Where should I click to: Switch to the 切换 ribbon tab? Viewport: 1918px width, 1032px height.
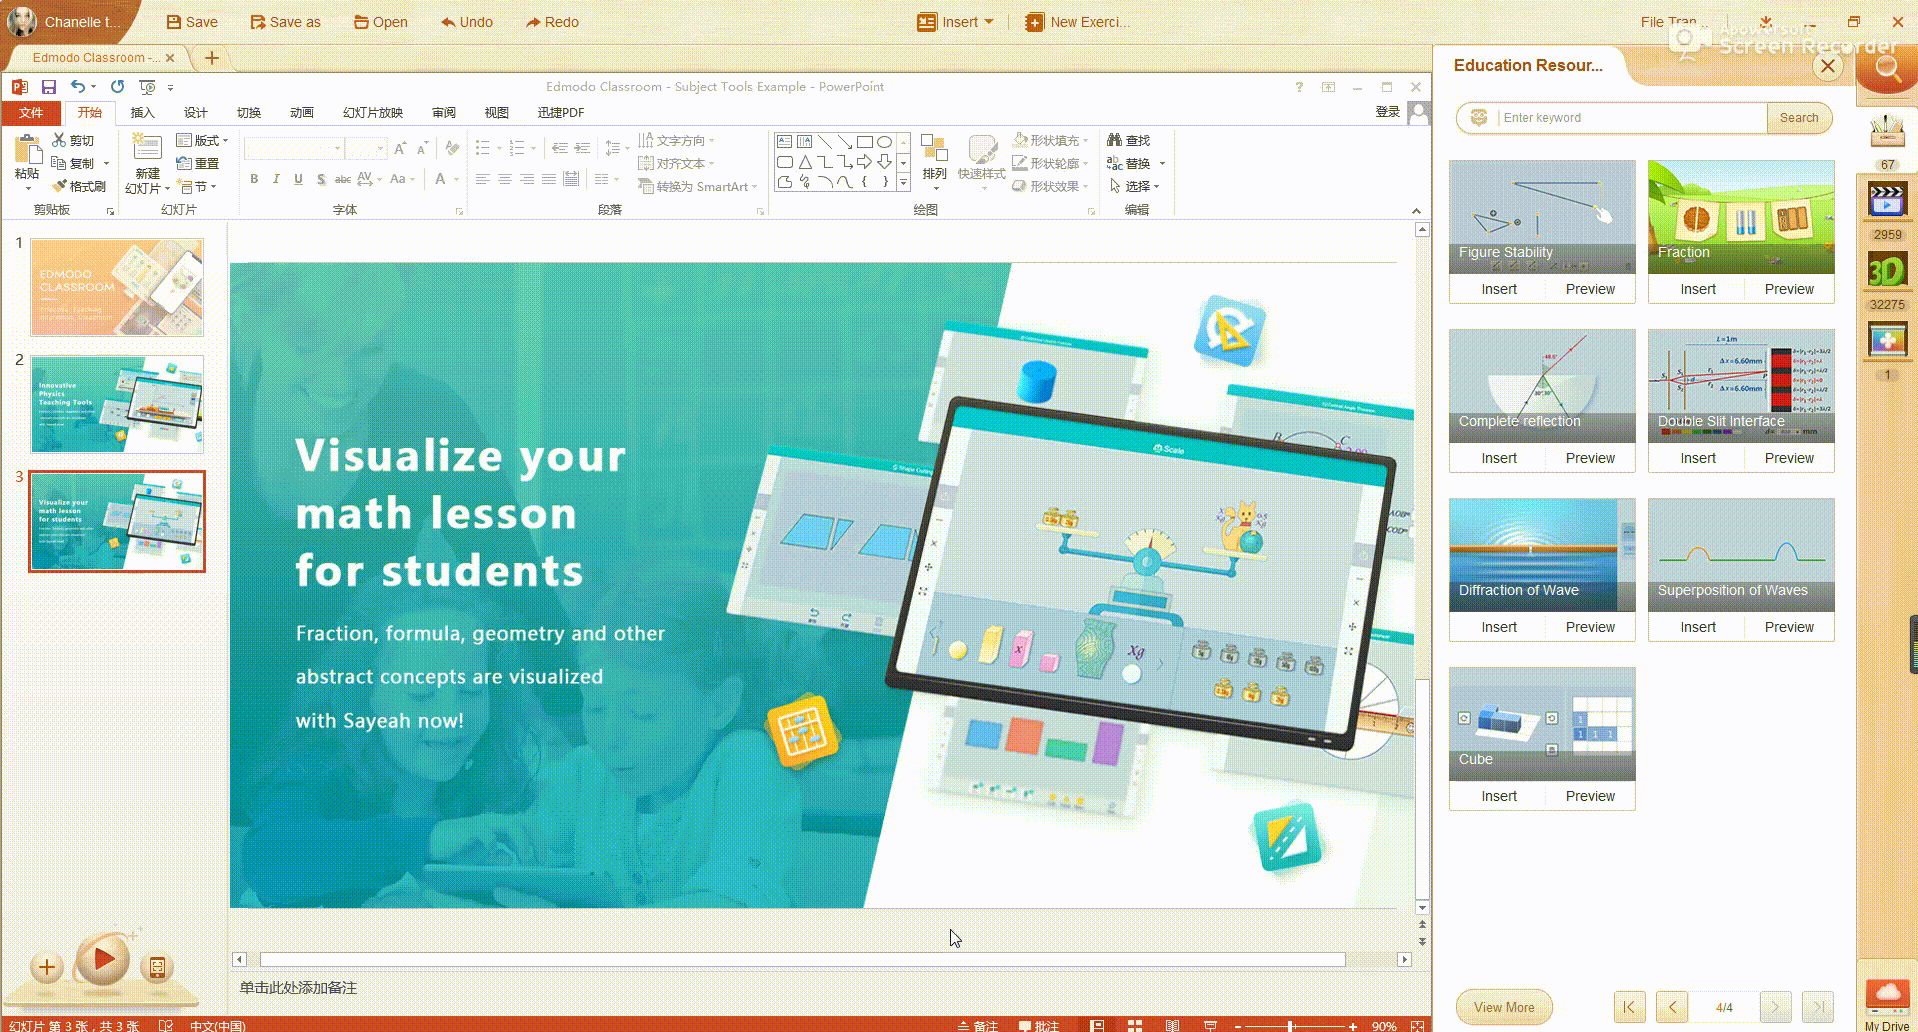click(249, 113)
